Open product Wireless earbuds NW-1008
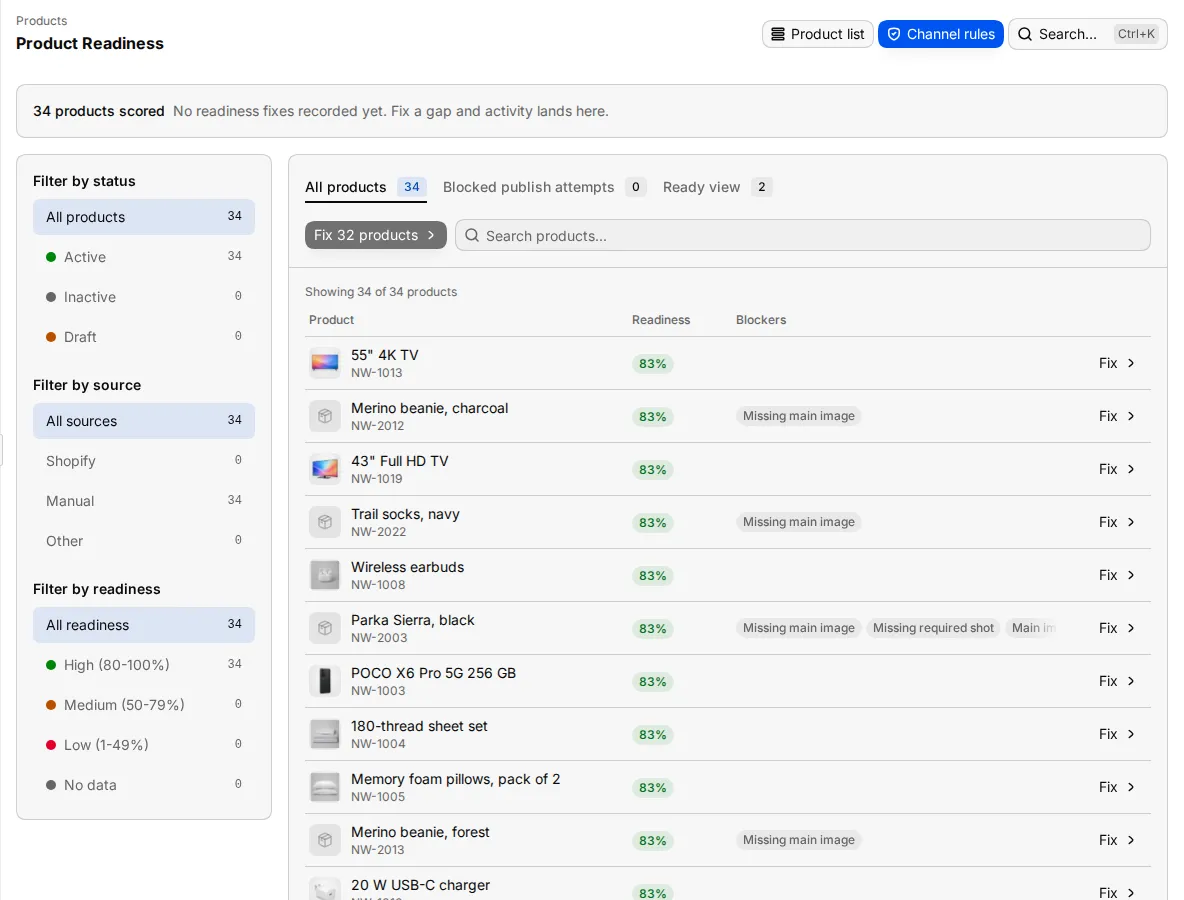1184x900 pixels. click(x=407, y=575)
